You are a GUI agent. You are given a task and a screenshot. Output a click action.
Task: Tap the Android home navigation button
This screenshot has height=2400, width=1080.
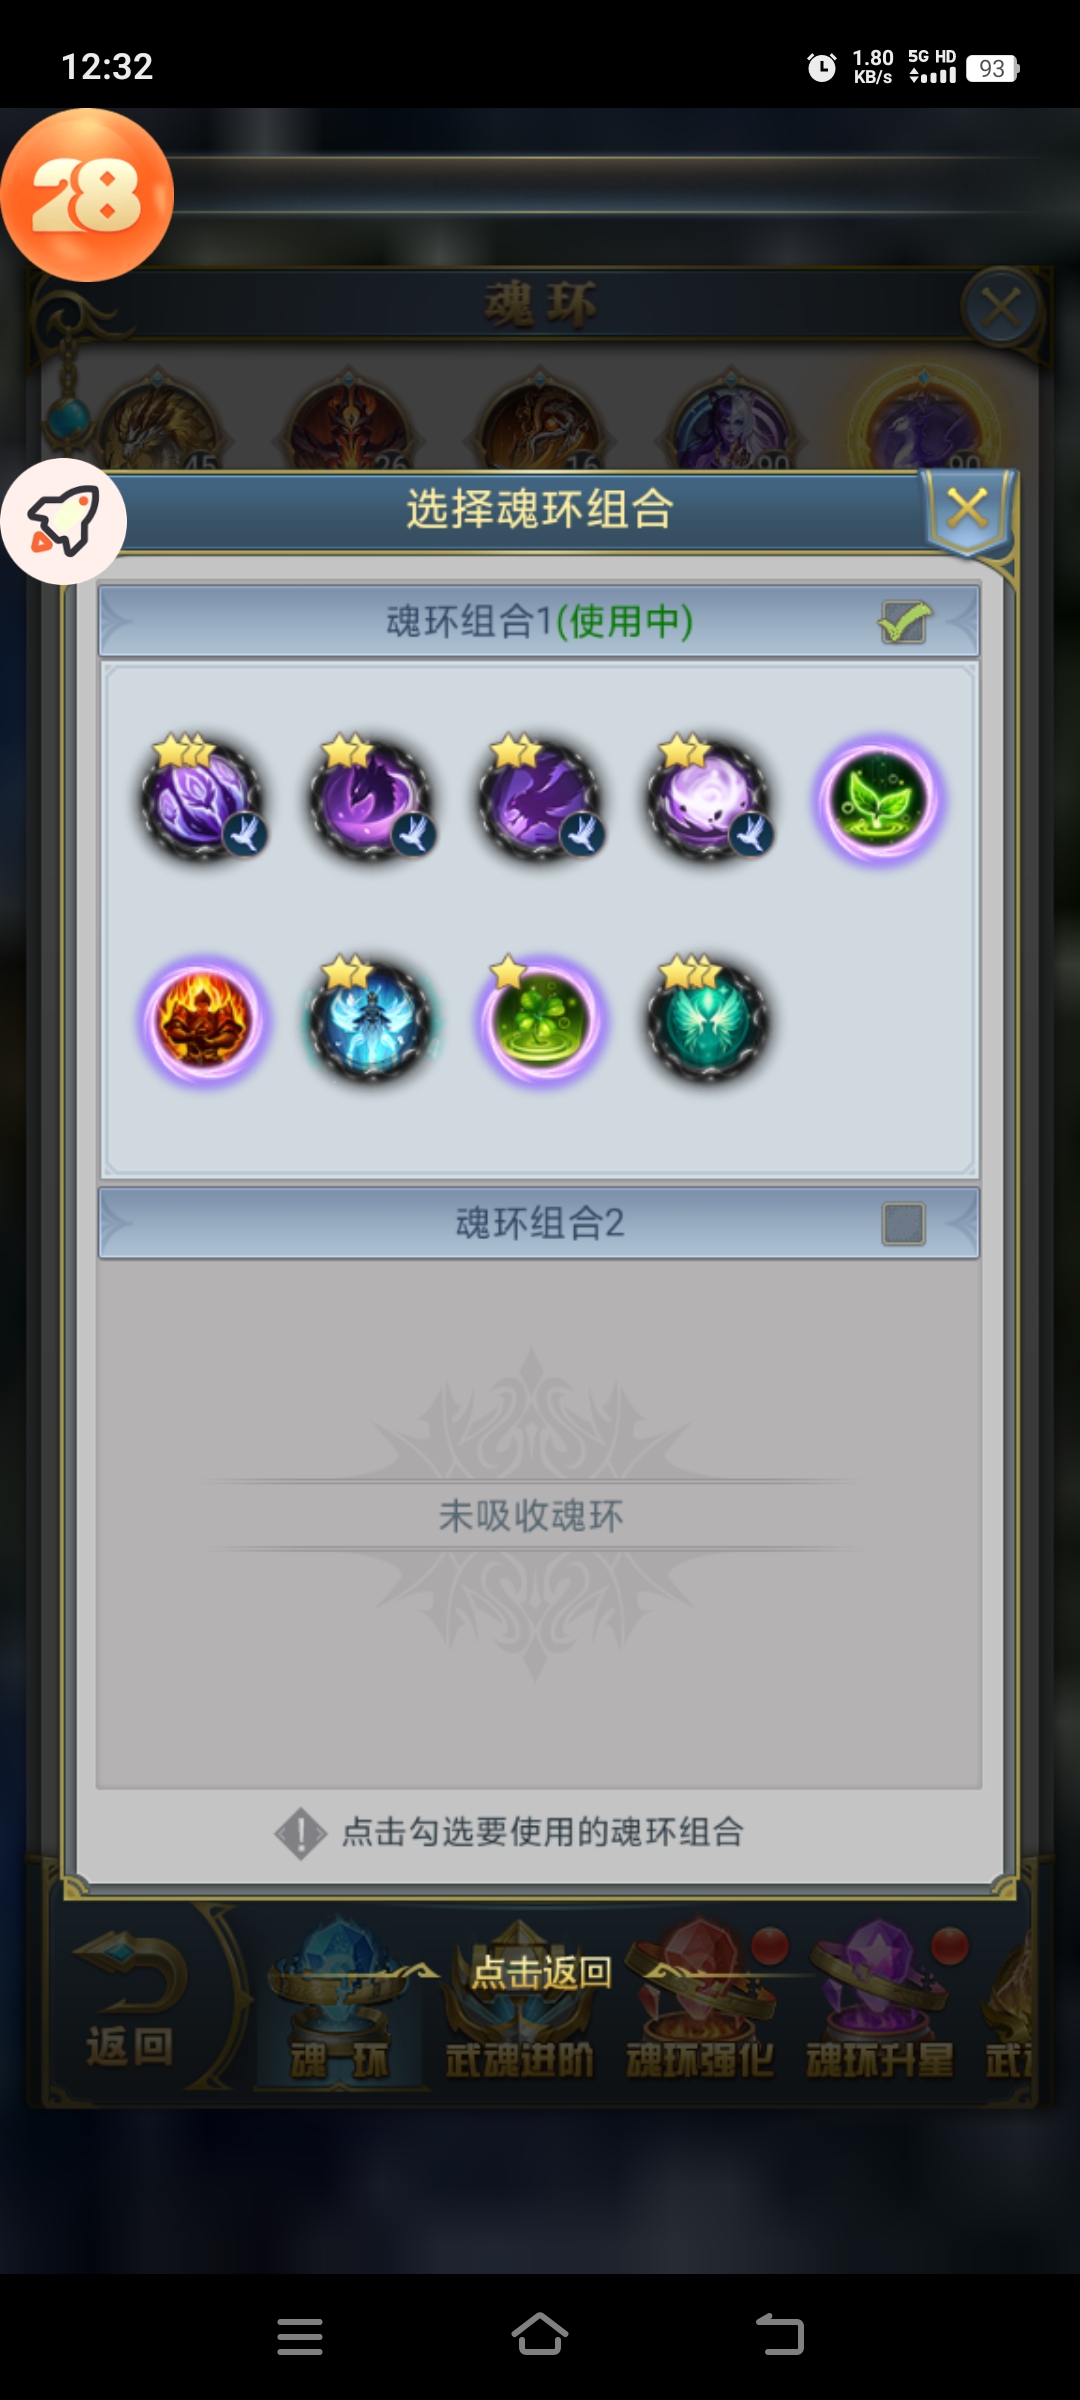pos(540,2336)
